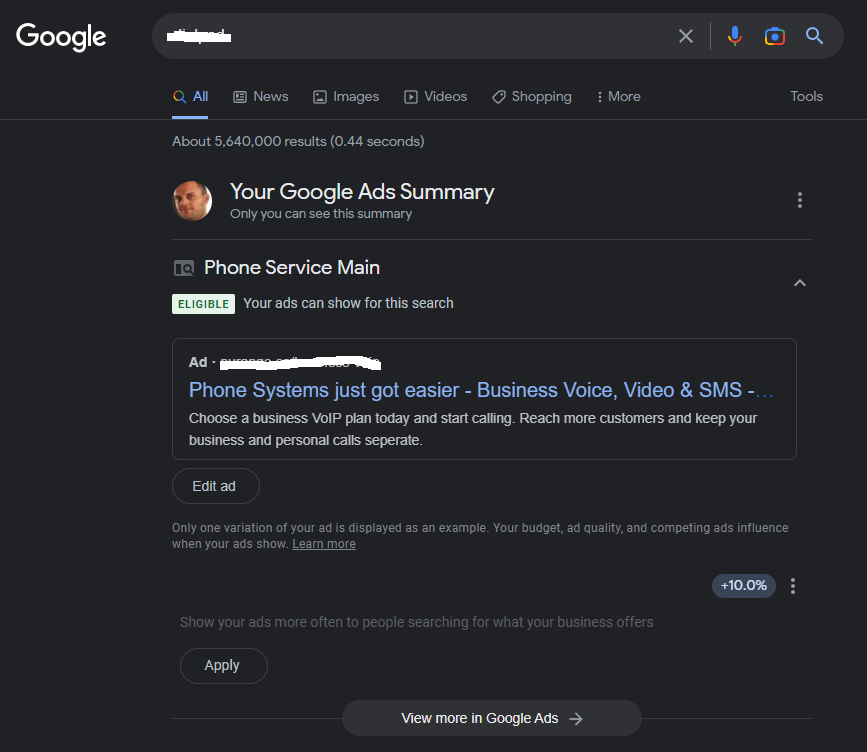
Task: Open the search Tools options
Action: [806, 97]
